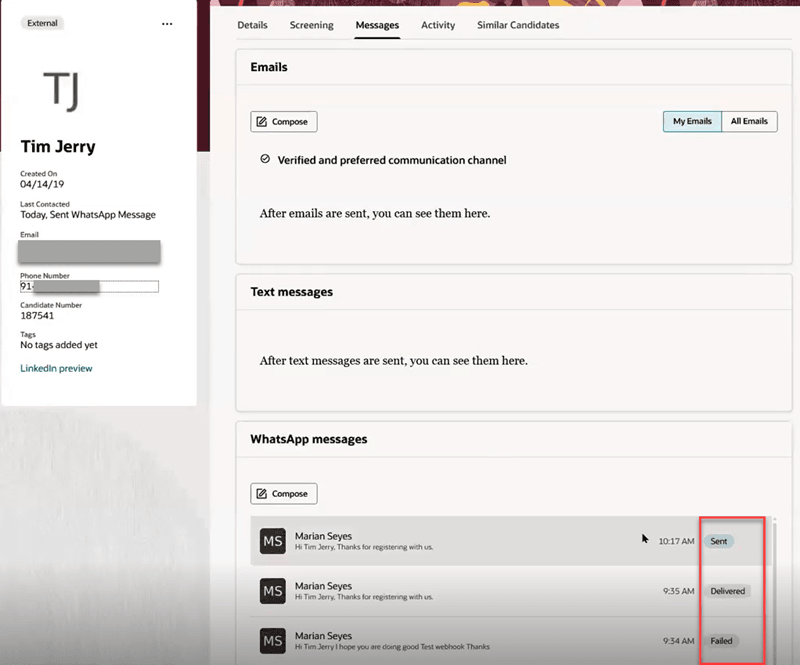Image resolution: width=800 pixels, height=665 pixels.
Task: Click 'Today, Sent WhatsApp Message' text
Action: tap(88, 215)
